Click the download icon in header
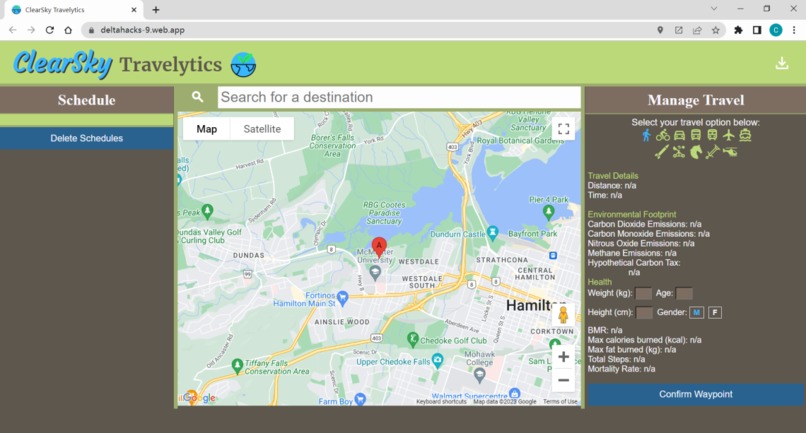This screenshot has width=806, height=433. (x=782, y=63)
